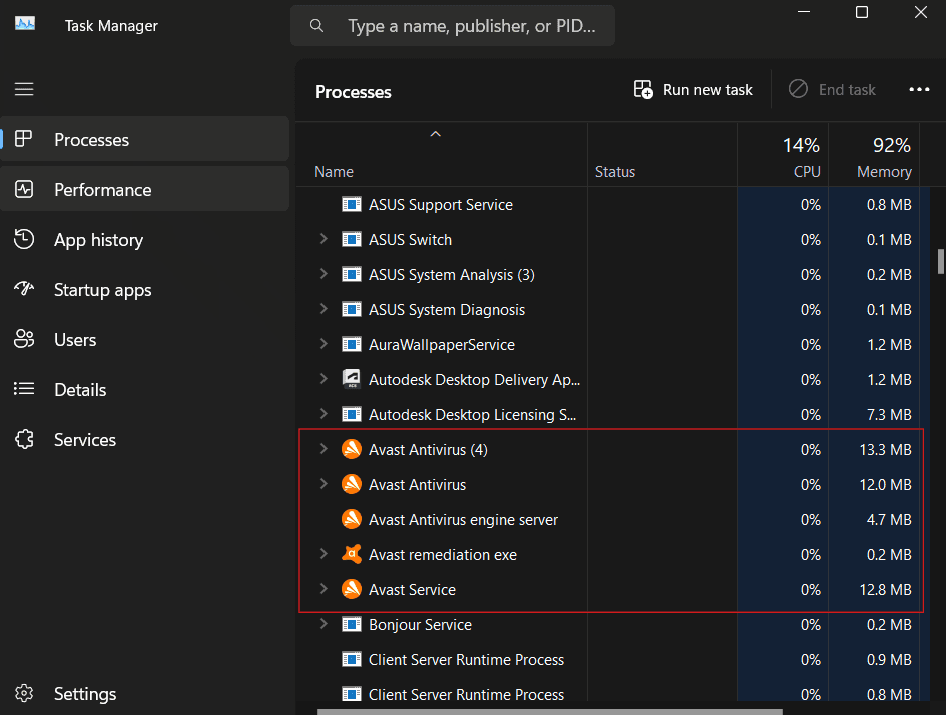This screenshot has height=715, width=946.
Task: Click the 12.8 MB memory value
Action: pos(885,589)
